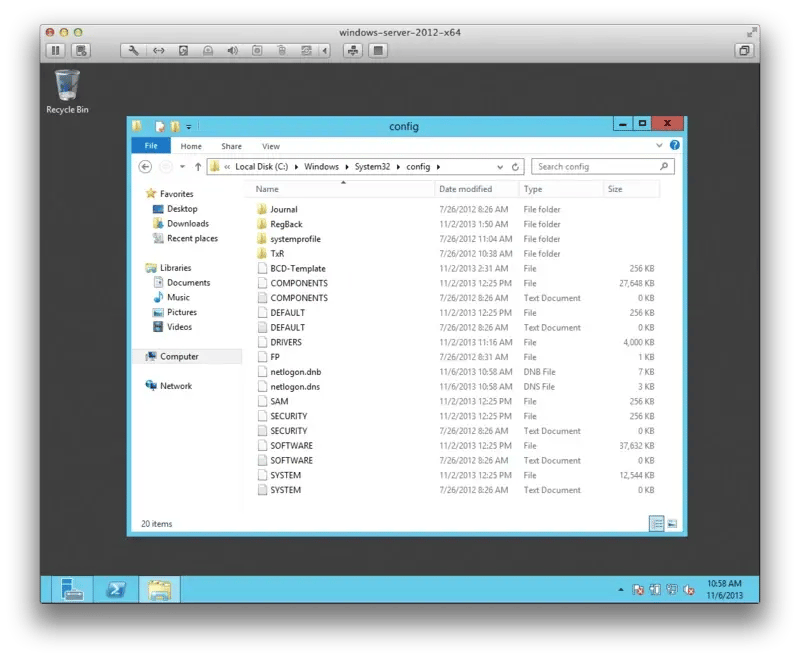This screenshot has height=659, width=800.
Task: Show hidden system tray icons
Action: click(620, 590)
